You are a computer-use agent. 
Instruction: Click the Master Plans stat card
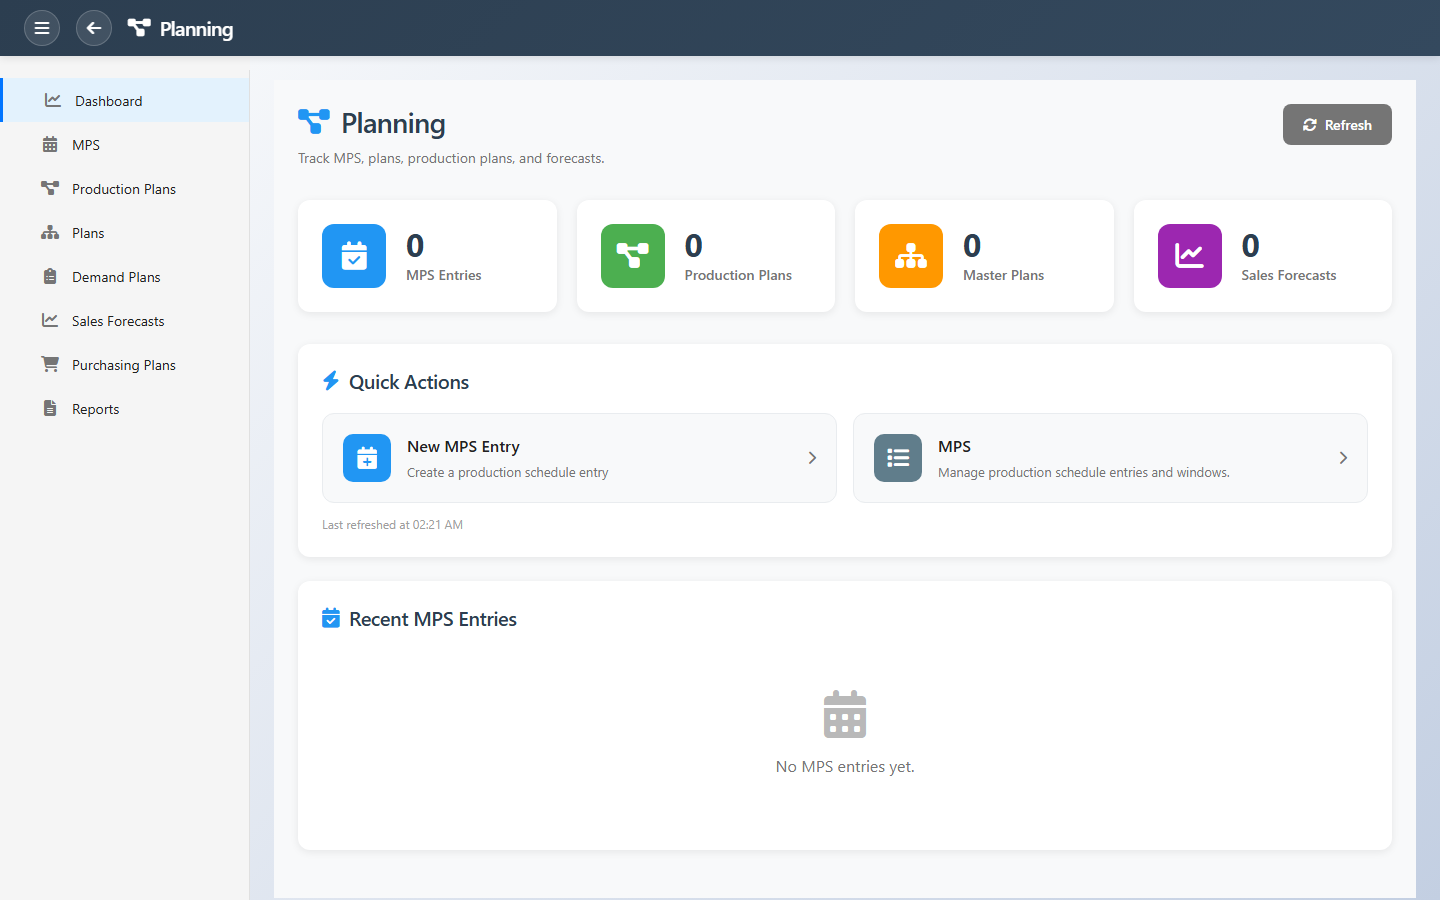pyautogui.click(x=984, y=256)
